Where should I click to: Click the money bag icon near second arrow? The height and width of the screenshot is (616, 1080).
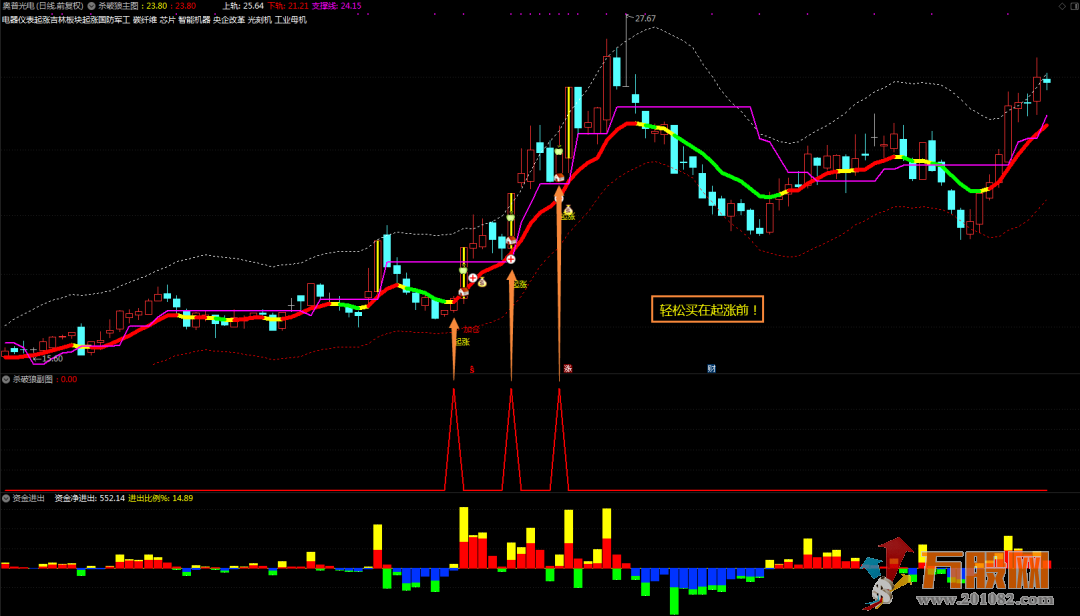[482, 282]
